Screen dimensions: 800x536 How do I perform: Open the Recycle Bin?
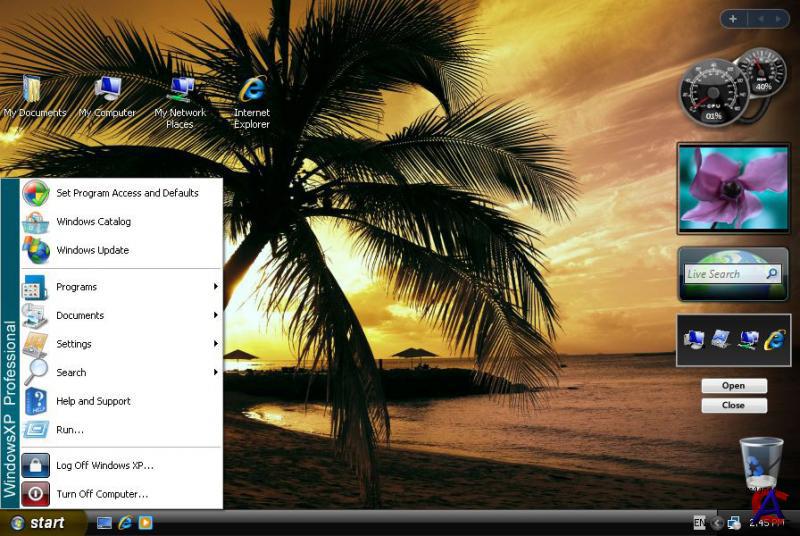click(x=761, y=462)
